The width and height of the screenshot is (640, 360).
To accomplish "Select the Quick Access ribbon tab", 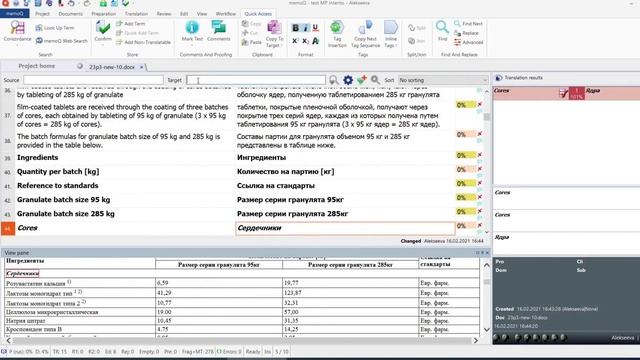I will coord(258,13).
